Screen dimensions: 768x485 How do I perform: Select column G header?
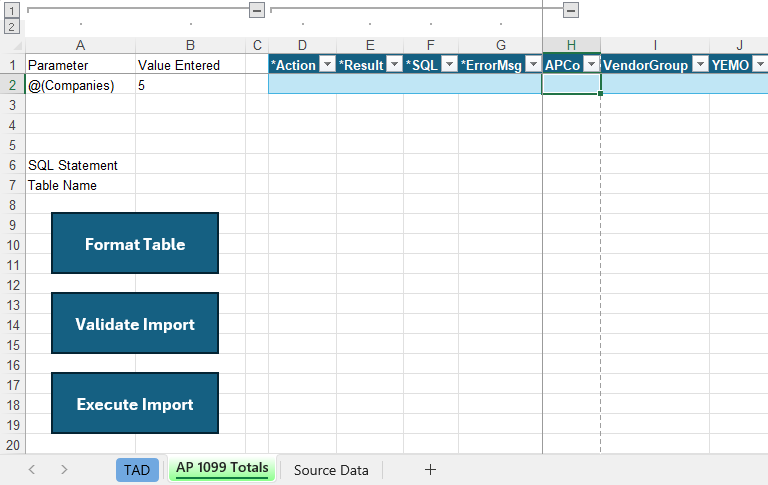pos(501,46)
